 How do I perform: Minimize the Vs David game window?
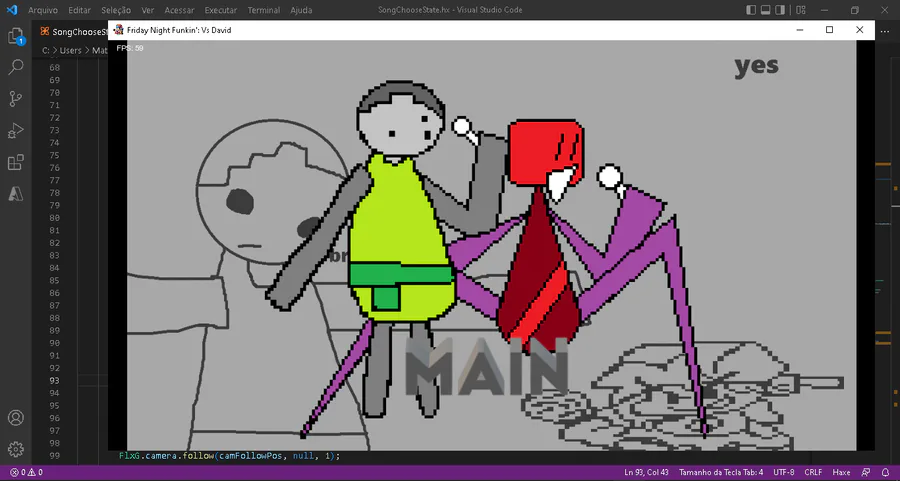tap(800, 30)
